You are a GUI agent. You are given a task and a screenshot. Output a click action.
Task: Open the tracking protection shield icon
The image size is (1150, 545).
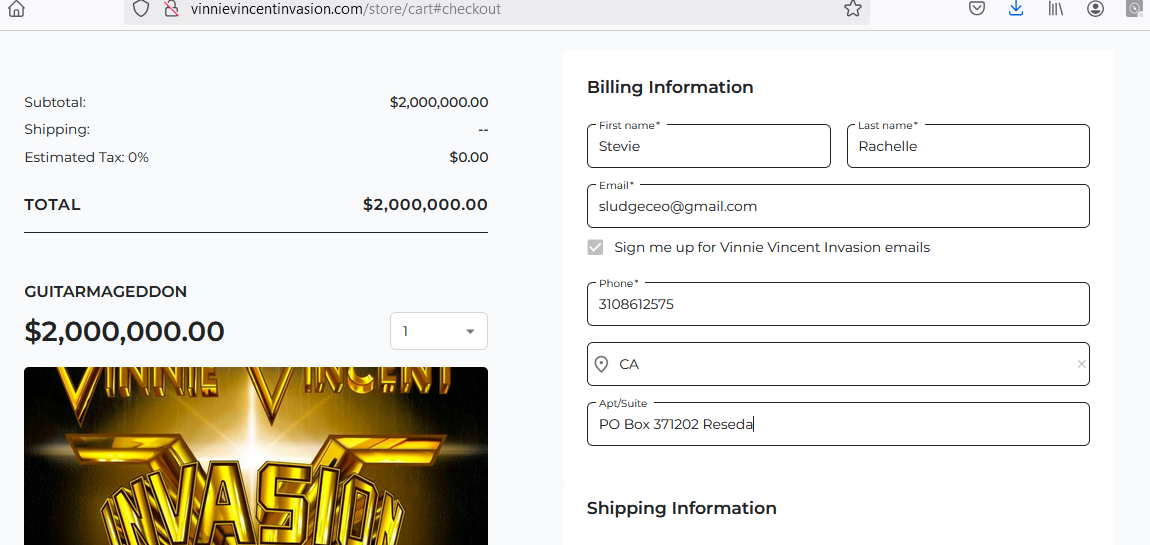tap(141, 9)
